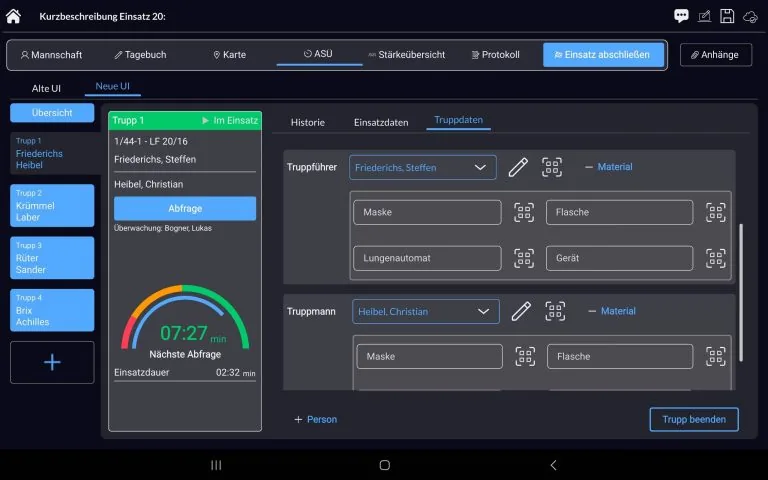This screenshot has height=480, width=768.
Task: Scan QR code next to Truppmann dropdown
Action: (555, 311)
